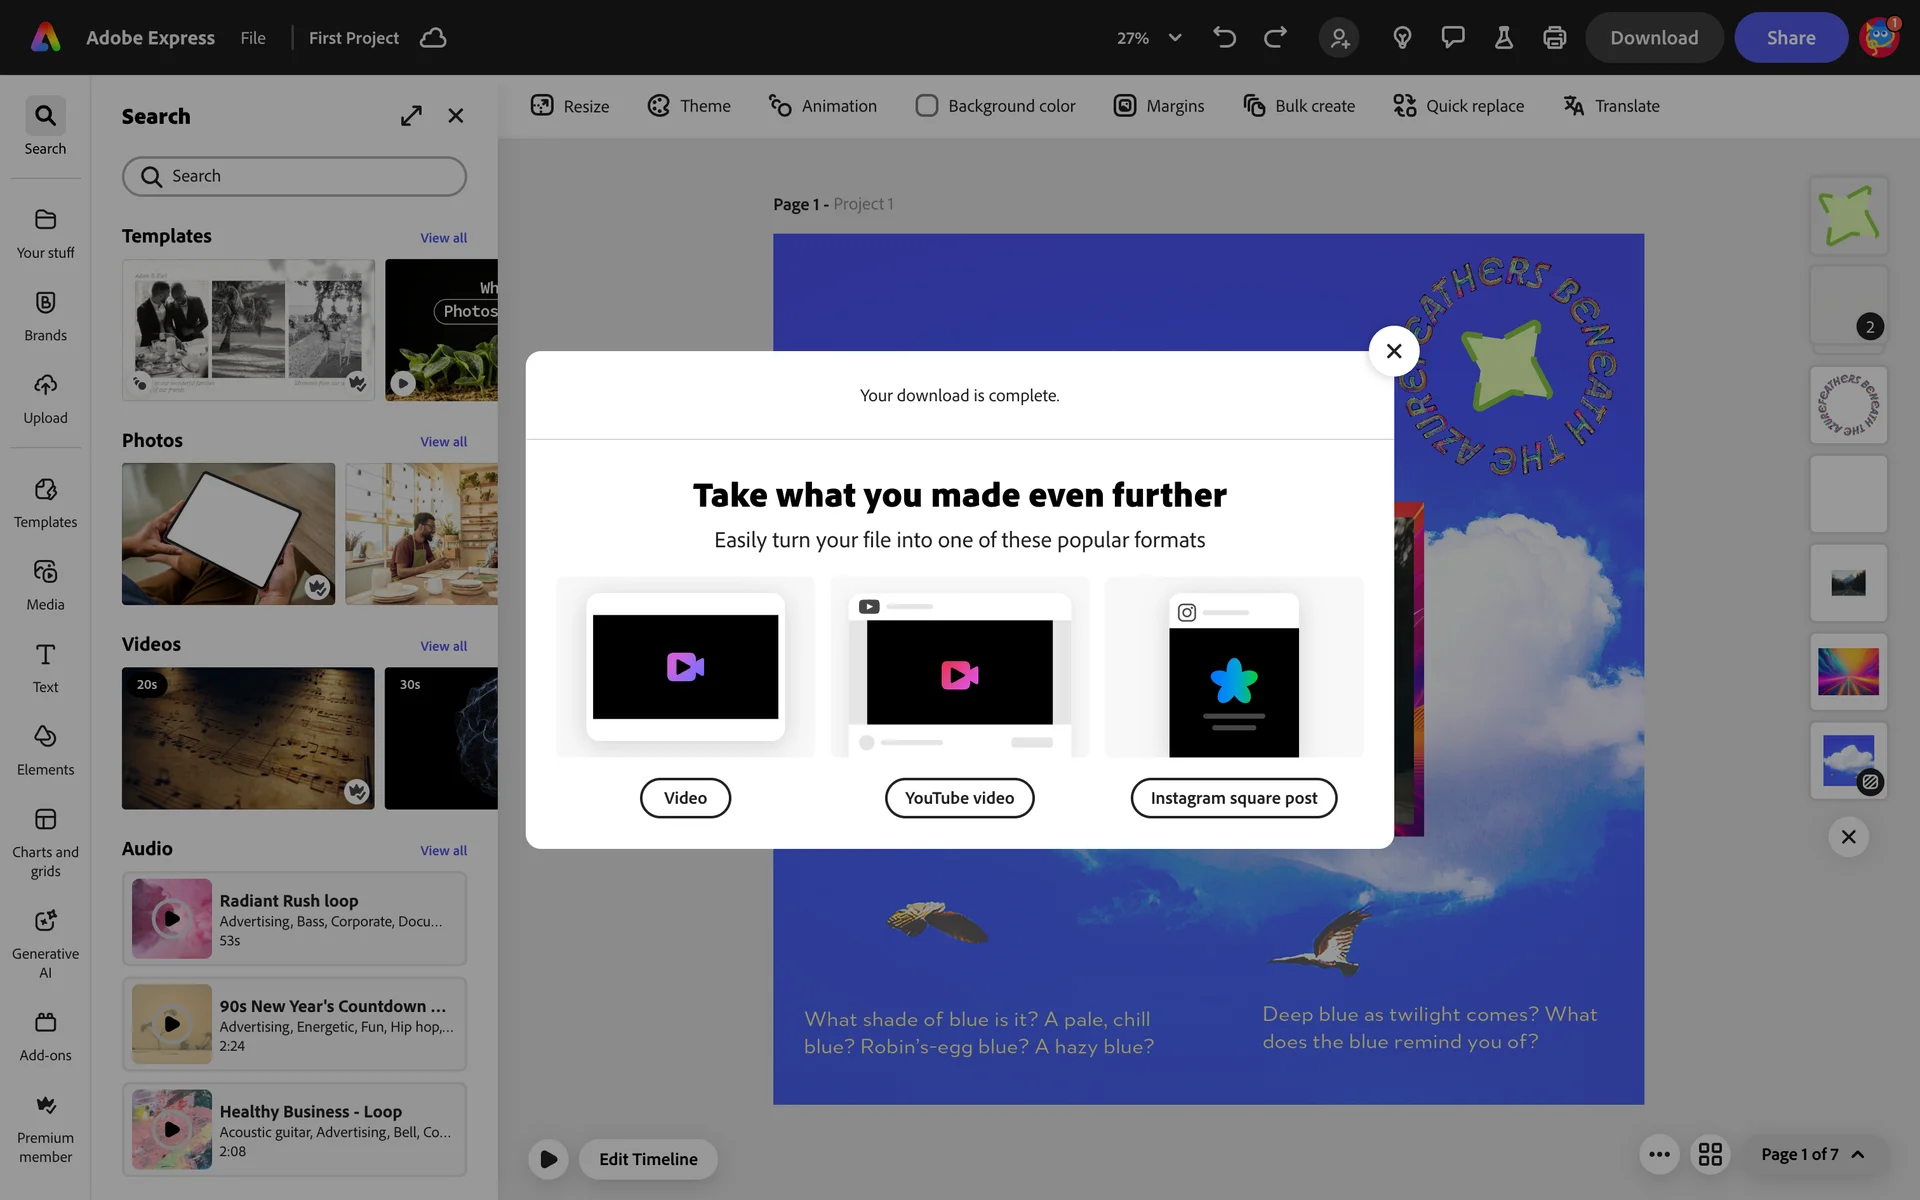
Task: Open the Animation toolbar option
Action: pyautogui.click(x=822, y=106)
